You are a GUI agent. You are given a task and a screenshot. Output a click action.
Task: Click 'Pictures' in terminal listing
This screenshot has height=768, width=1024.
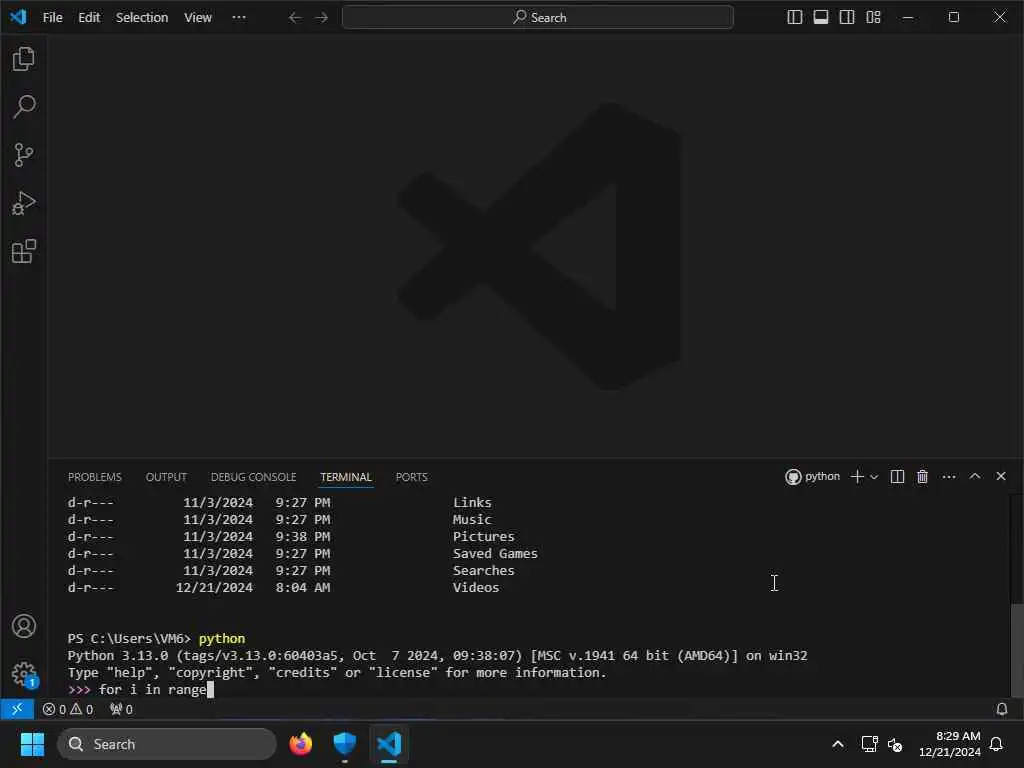pos(483,537)
